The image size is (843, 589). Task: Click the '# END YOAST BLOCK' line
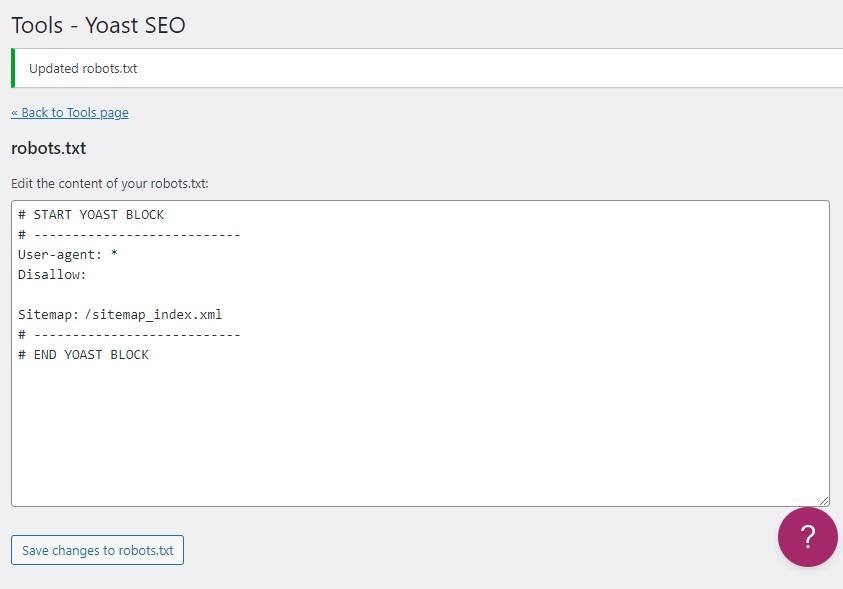[x=83, y=355]
